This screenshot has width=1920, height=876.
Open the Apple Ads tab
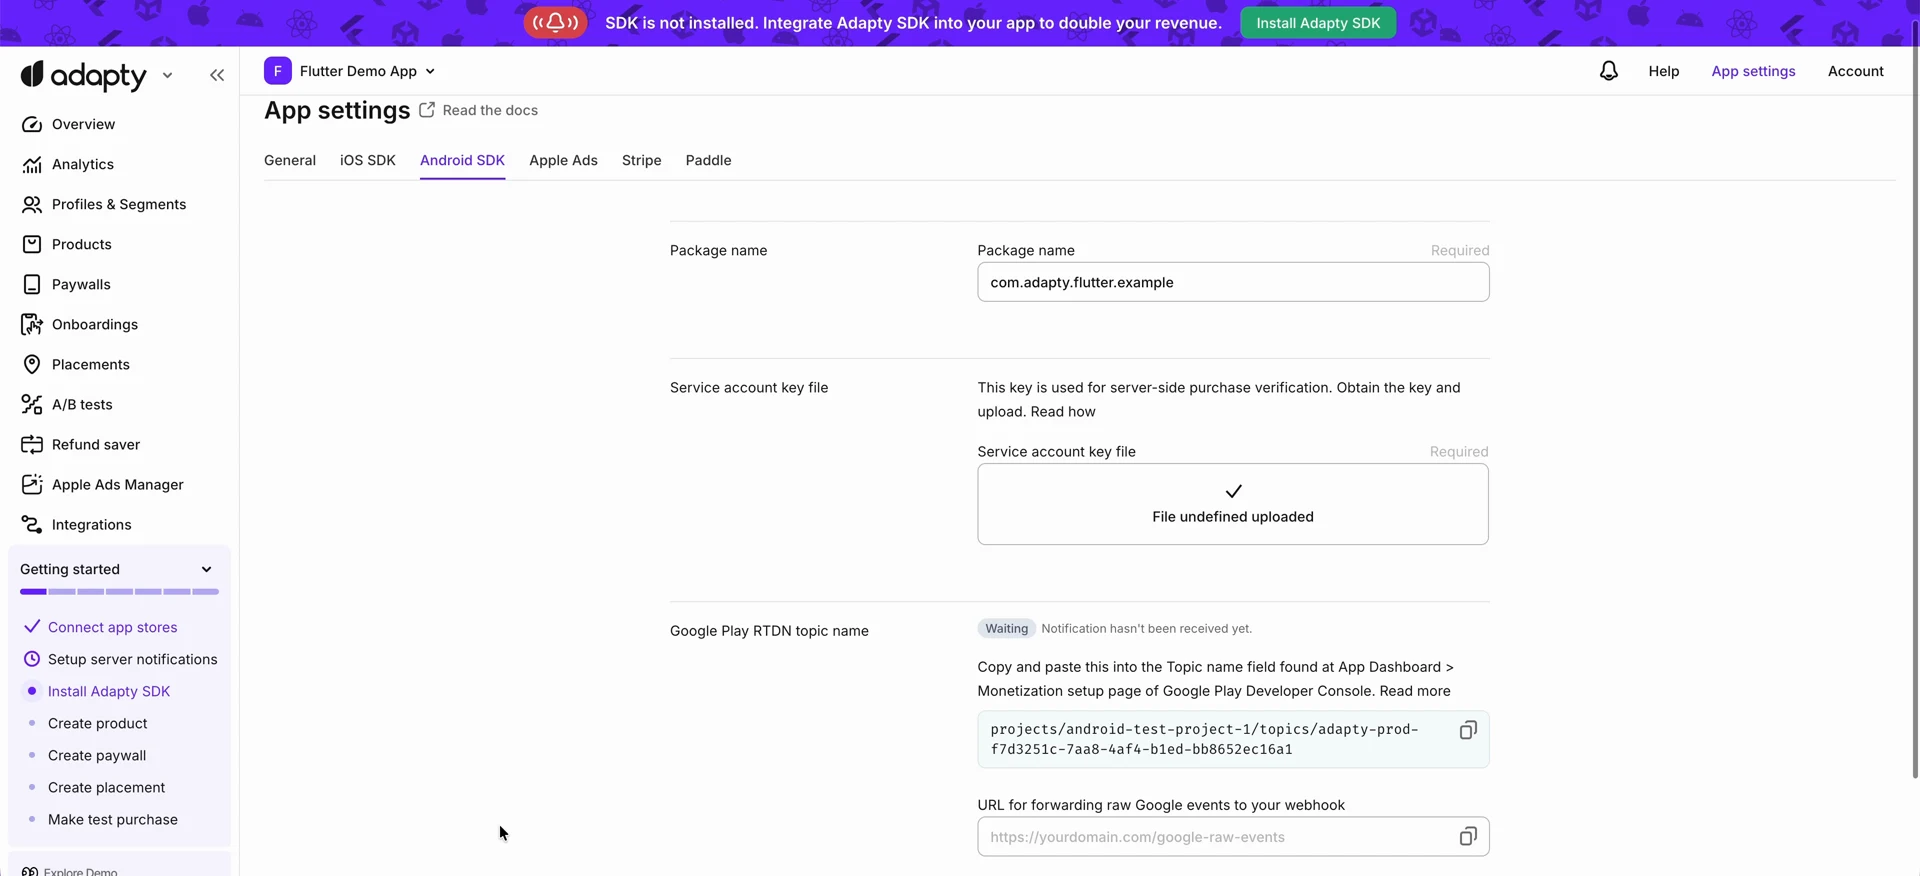(563, 160)
